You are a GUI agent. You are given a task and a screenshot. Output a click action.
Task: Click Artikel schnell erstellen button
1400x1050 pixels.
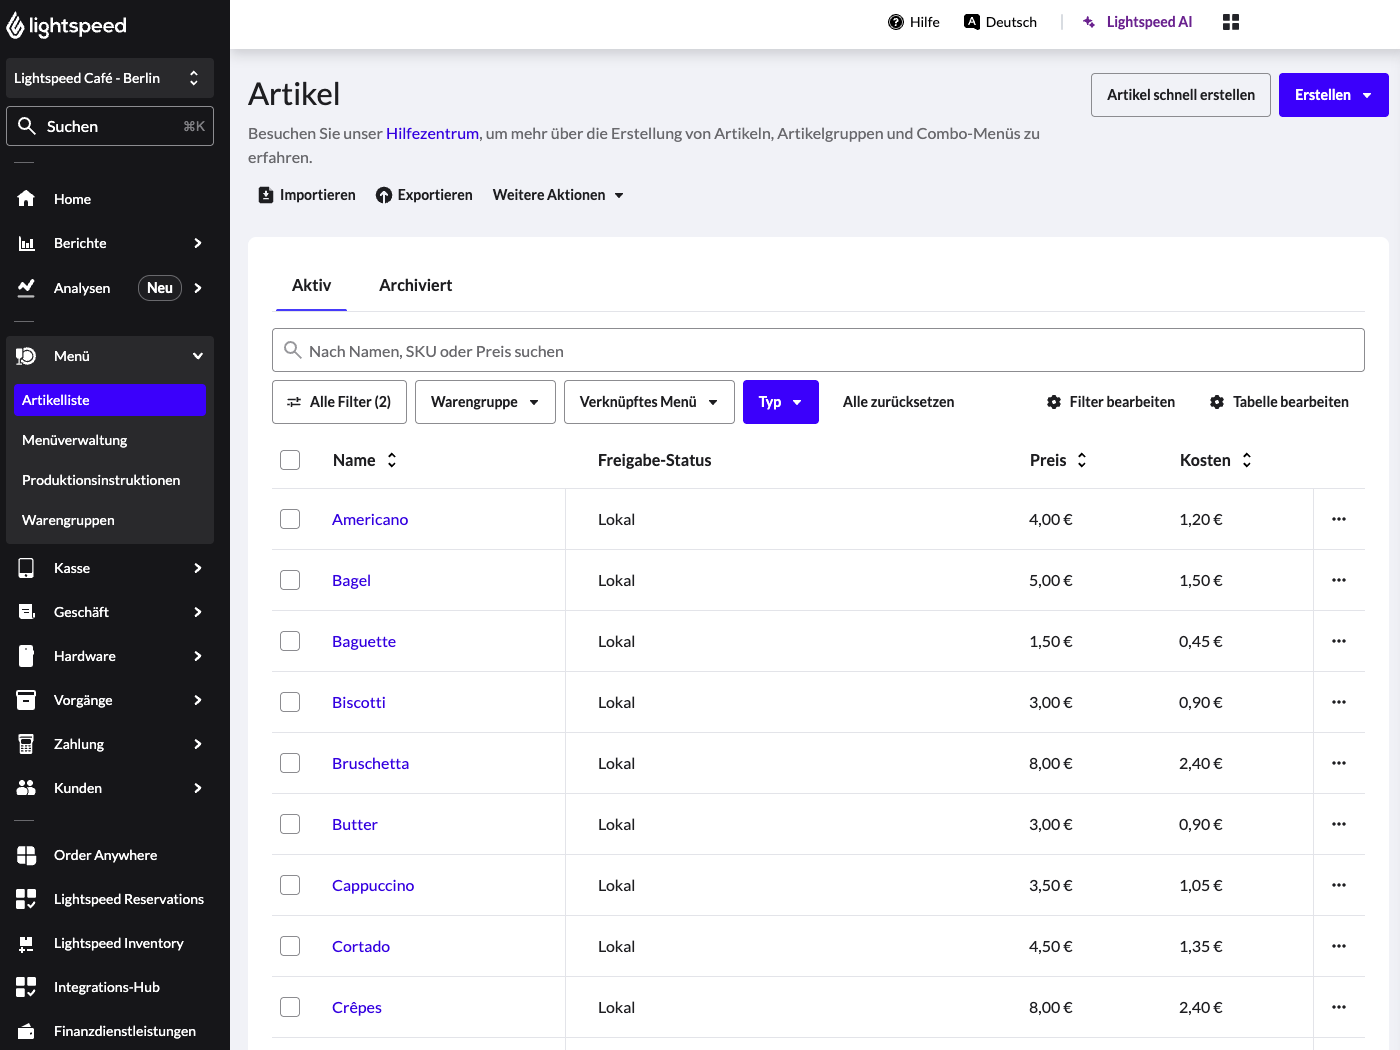pos(1181,95)
